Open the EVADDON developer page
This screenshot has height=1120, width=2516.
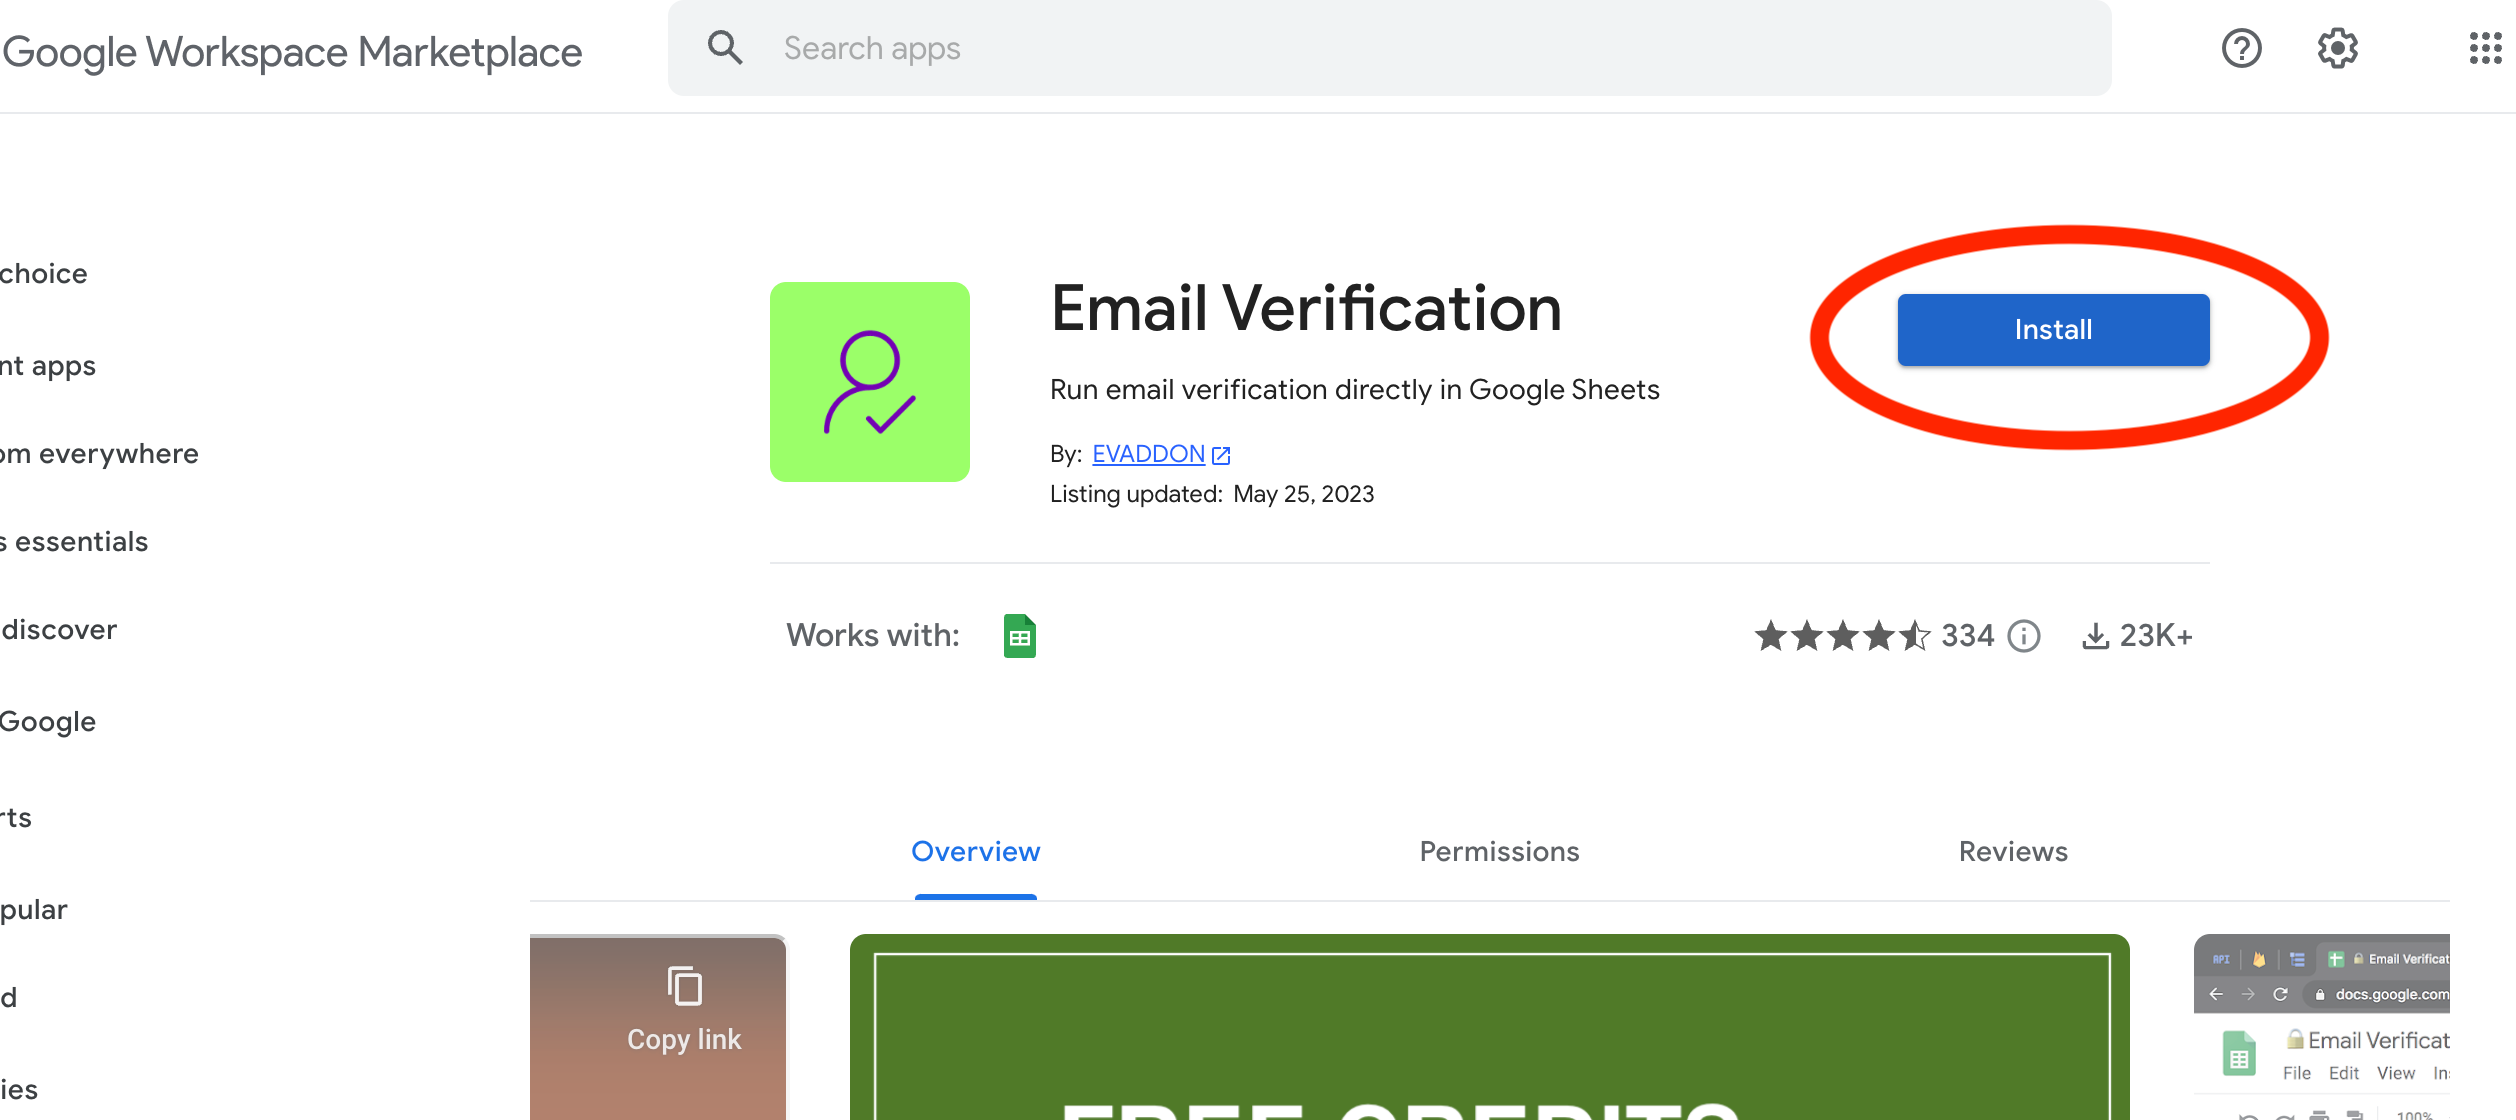point(1146,453)
